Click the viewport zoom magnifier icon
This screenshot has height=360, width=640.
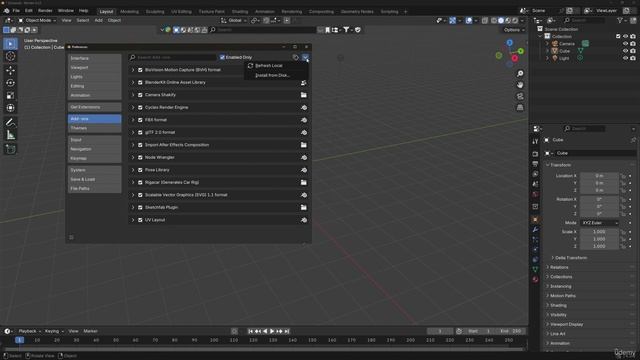click(x=520, y=74)
